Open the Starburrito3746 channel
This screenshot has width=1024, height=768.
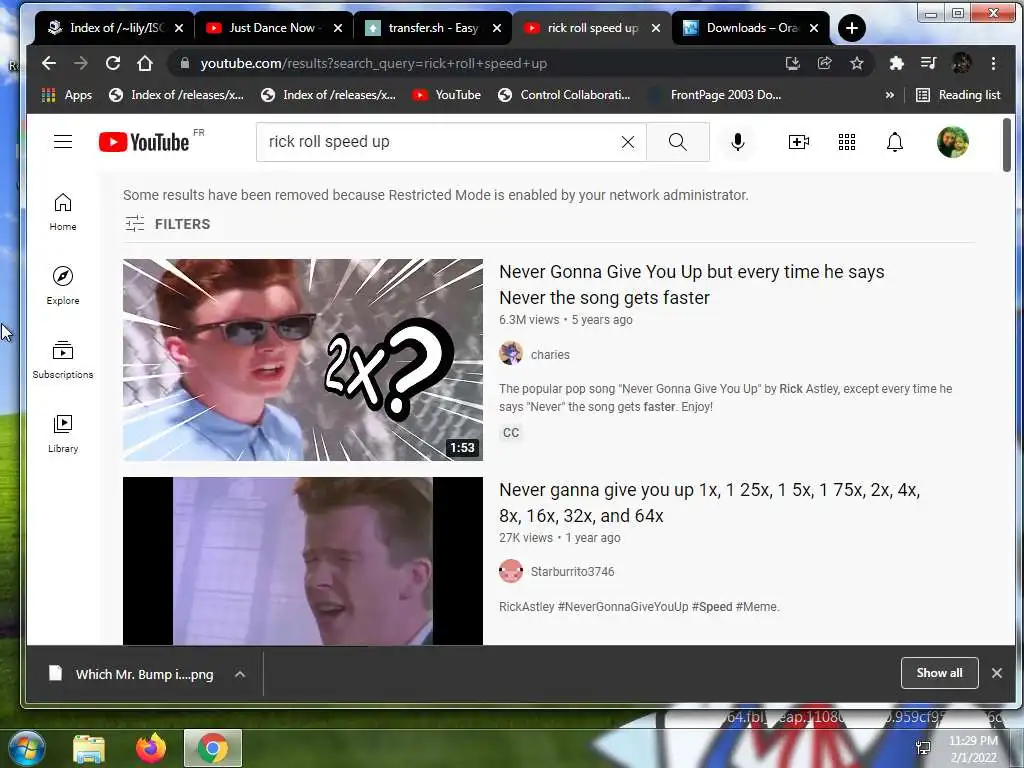572,571
